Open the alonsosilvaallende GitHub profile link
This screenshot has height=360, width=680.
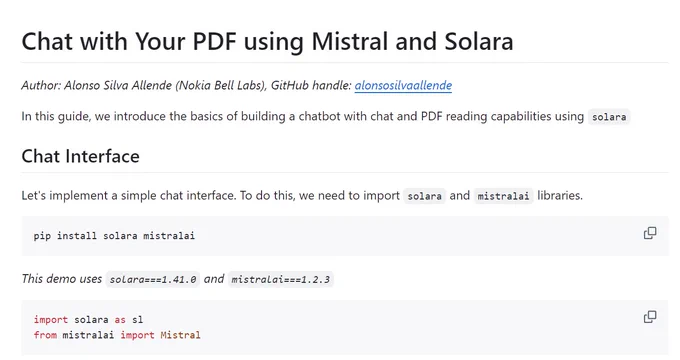click(x=403, y=85)
